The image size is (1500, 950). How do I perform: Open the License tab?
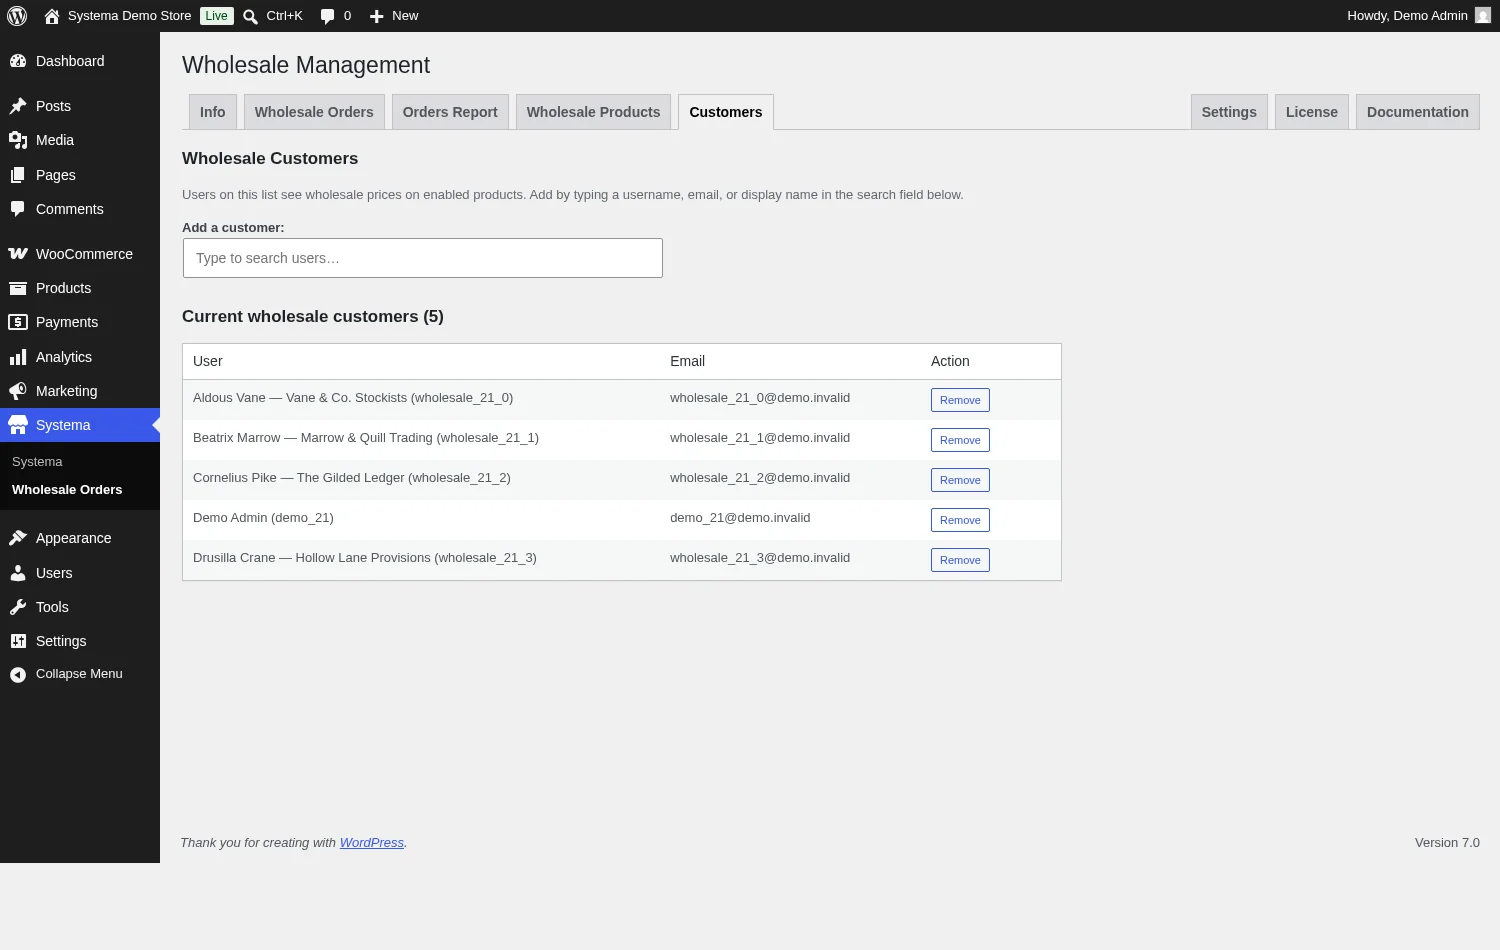(x=1312, y=112)
